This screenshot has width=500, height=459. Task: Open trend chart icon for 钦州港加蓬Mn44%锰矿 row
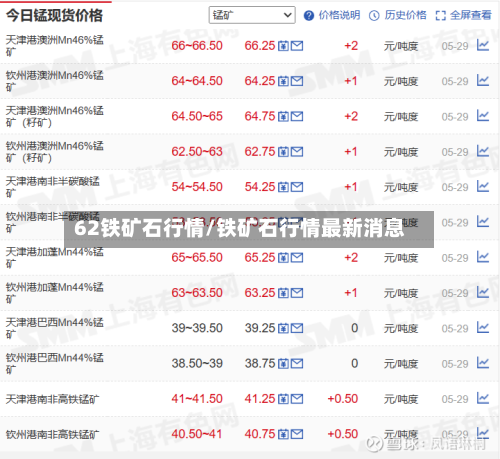[x=483, y=293]
